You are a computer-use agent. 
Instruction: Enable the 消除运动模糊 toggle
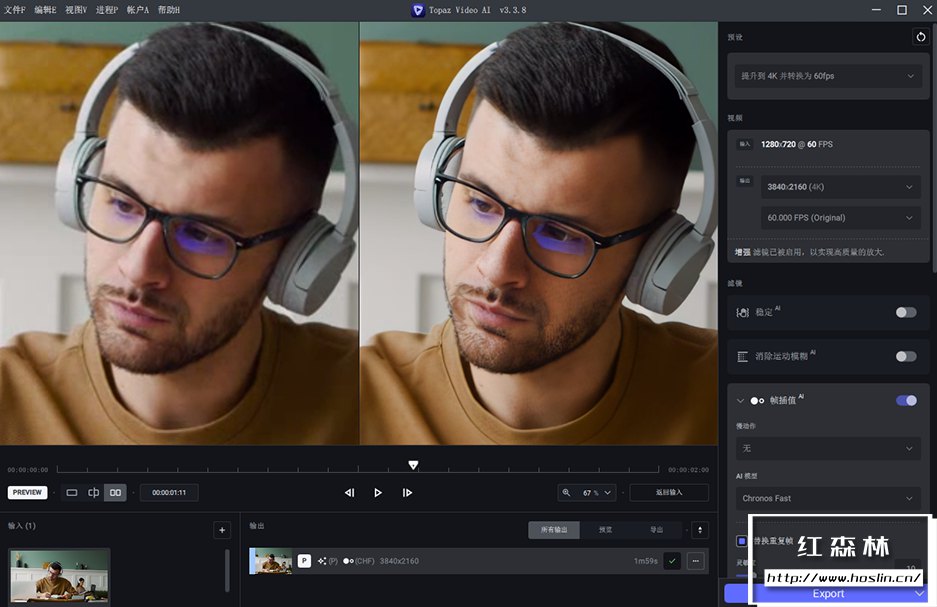pos(906,356)
